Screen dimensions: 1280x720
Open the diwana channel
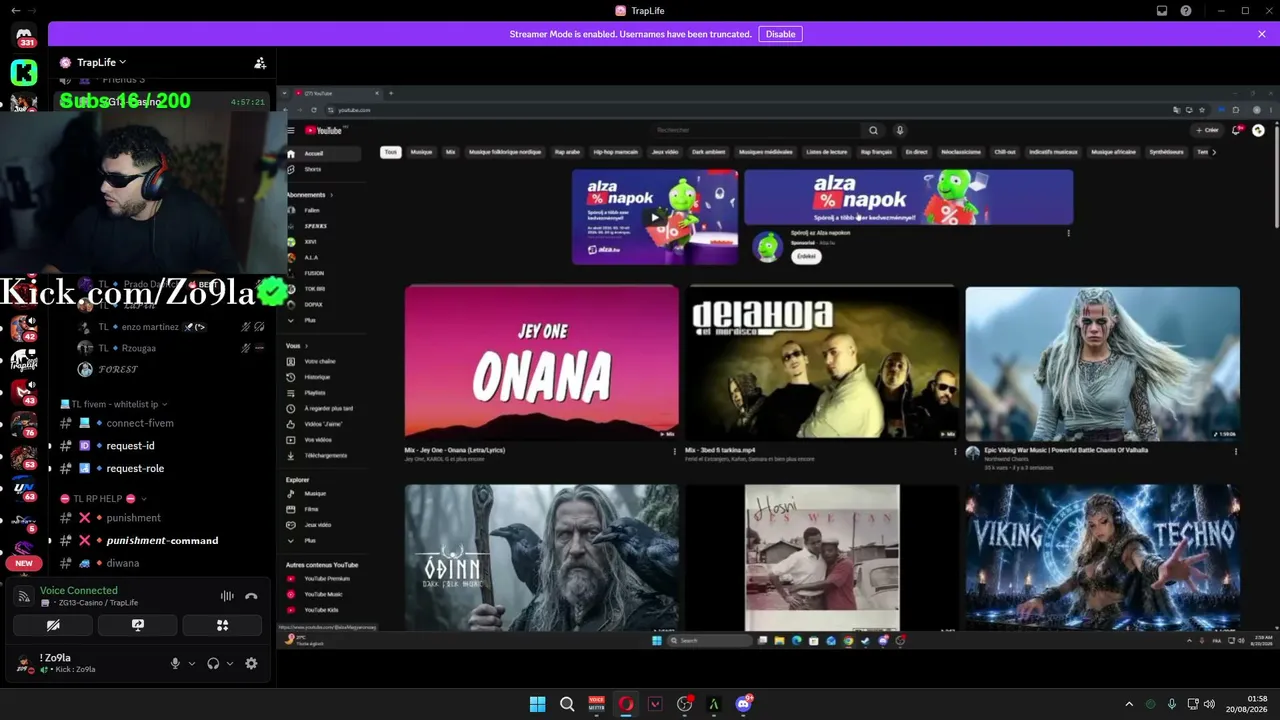[x=123, y=563]
